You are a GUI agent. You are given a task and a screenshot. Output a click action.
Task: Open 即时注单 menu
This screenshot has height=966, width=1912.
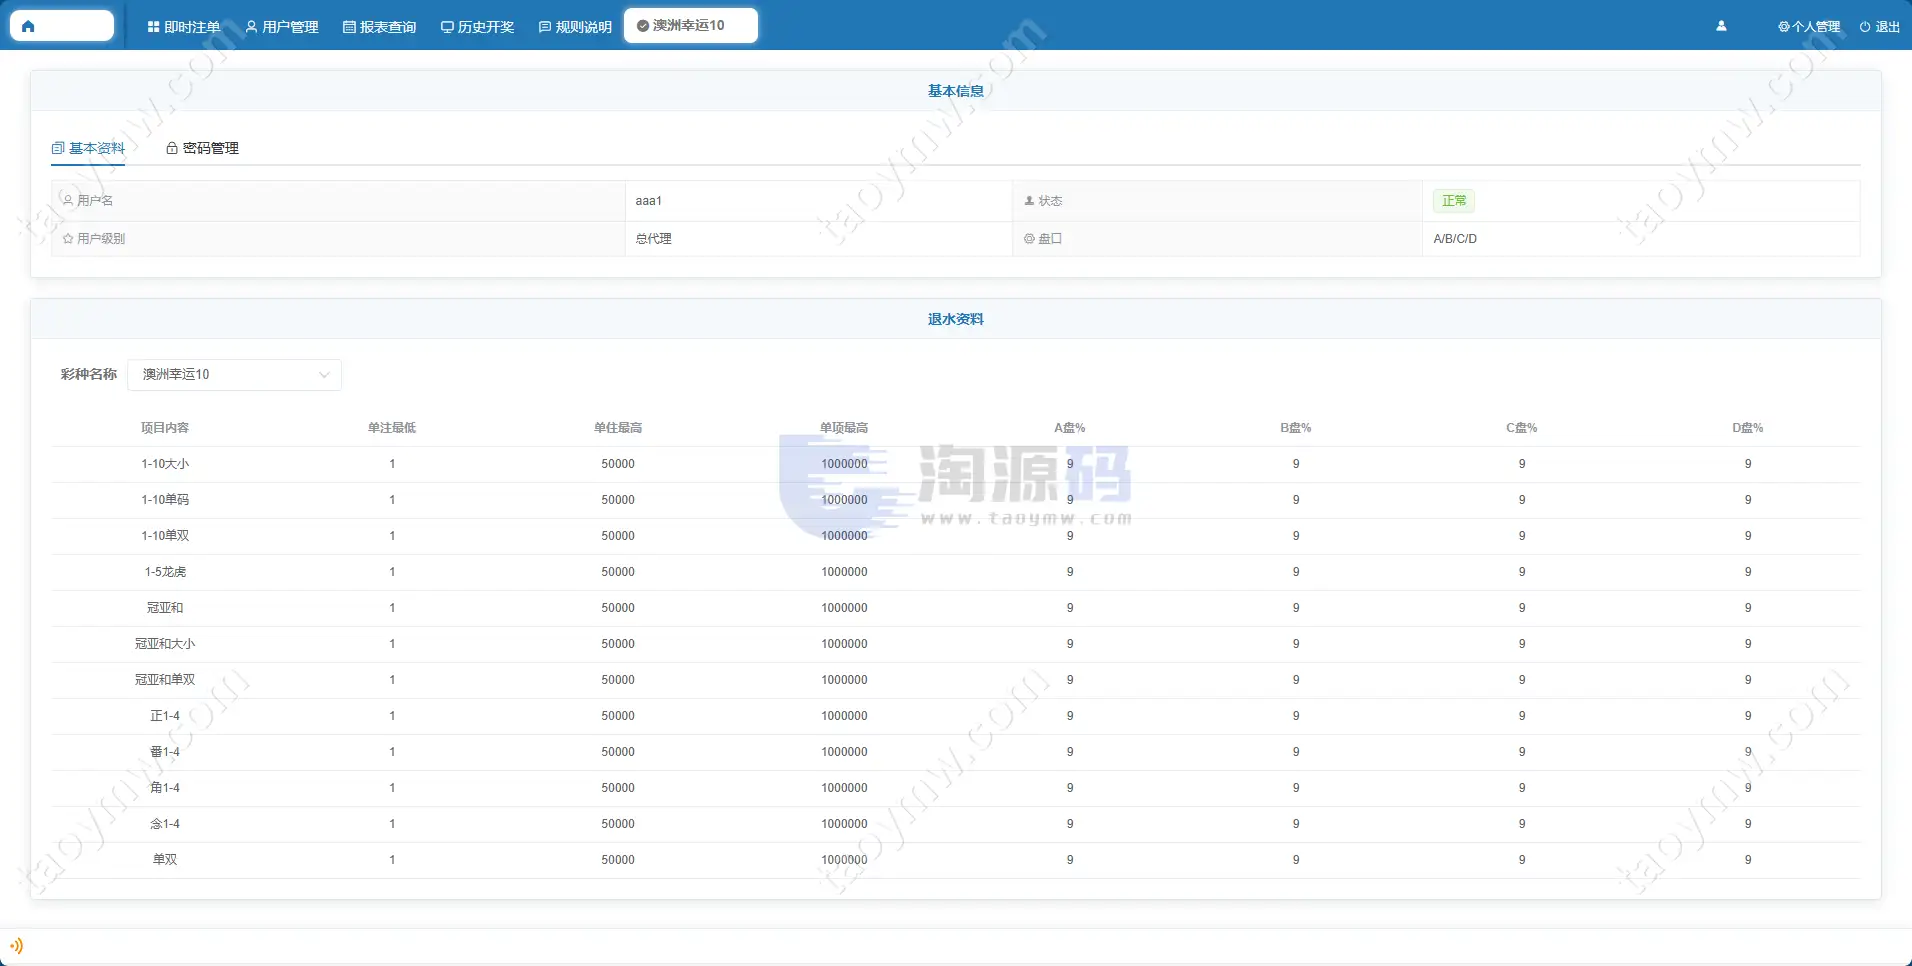coord(184,27)
